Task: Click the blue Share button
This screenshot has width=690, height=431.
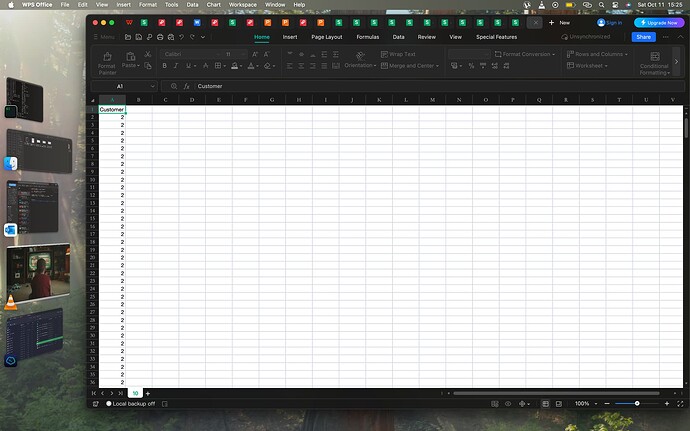Action: click(x=643, y=36)
